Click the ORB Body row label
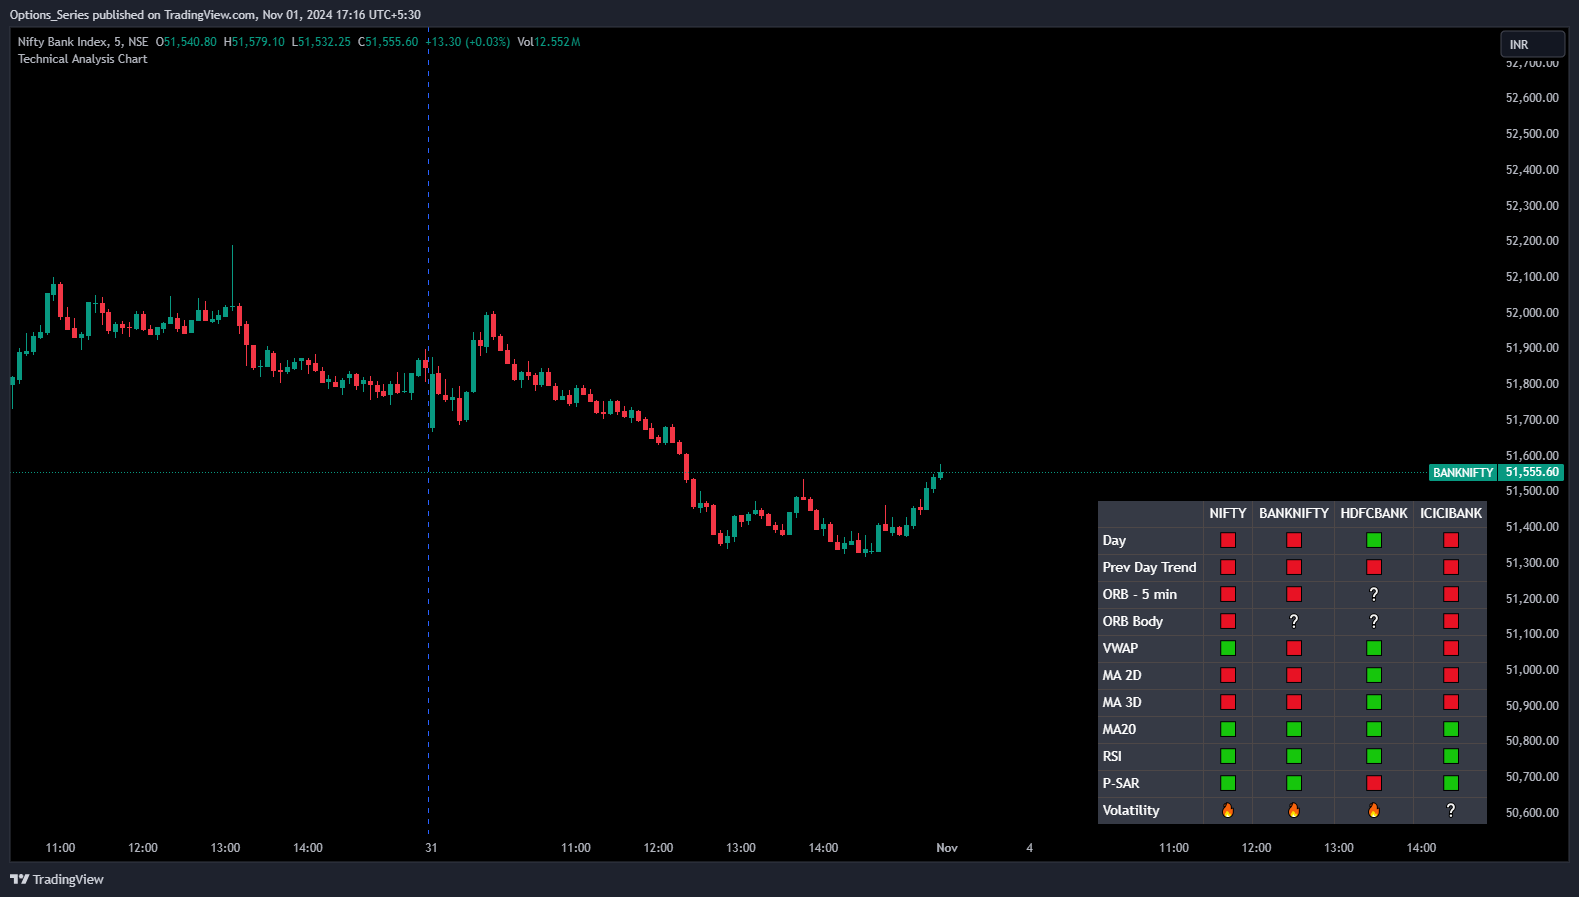The image size is (1579, 897). 1133,621
